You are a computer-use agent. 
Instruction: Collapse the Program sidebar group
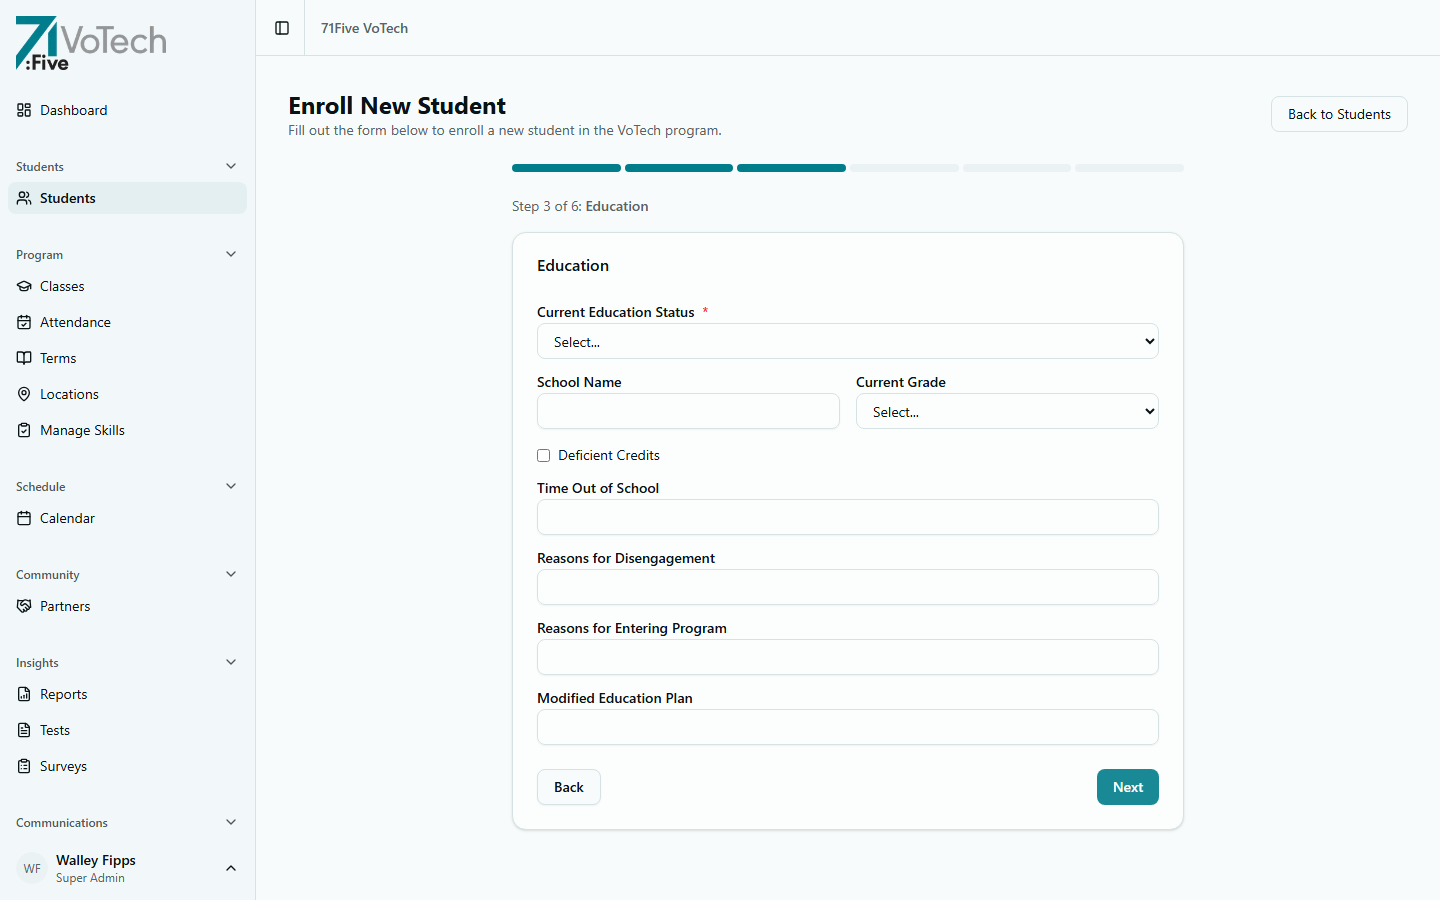(x=231, y=254)
